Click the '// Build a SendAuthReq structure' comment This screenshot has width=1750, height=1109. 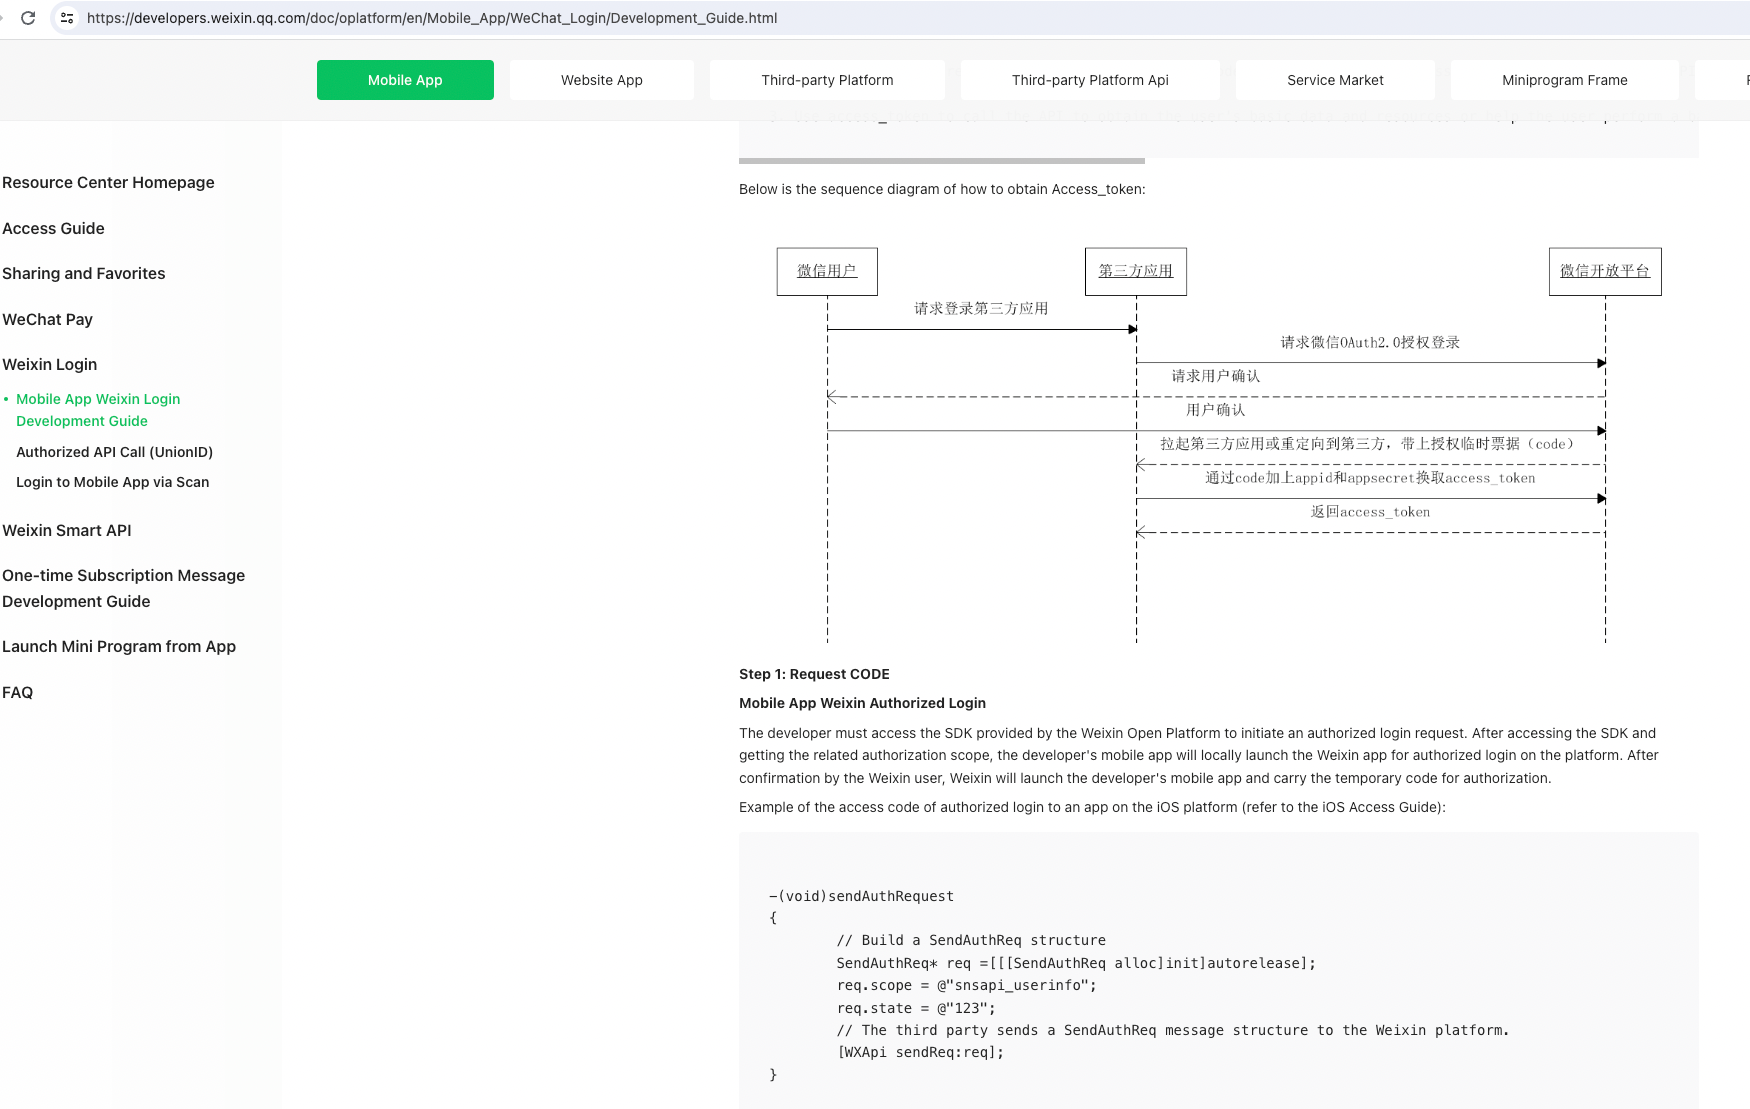(971, 941)
